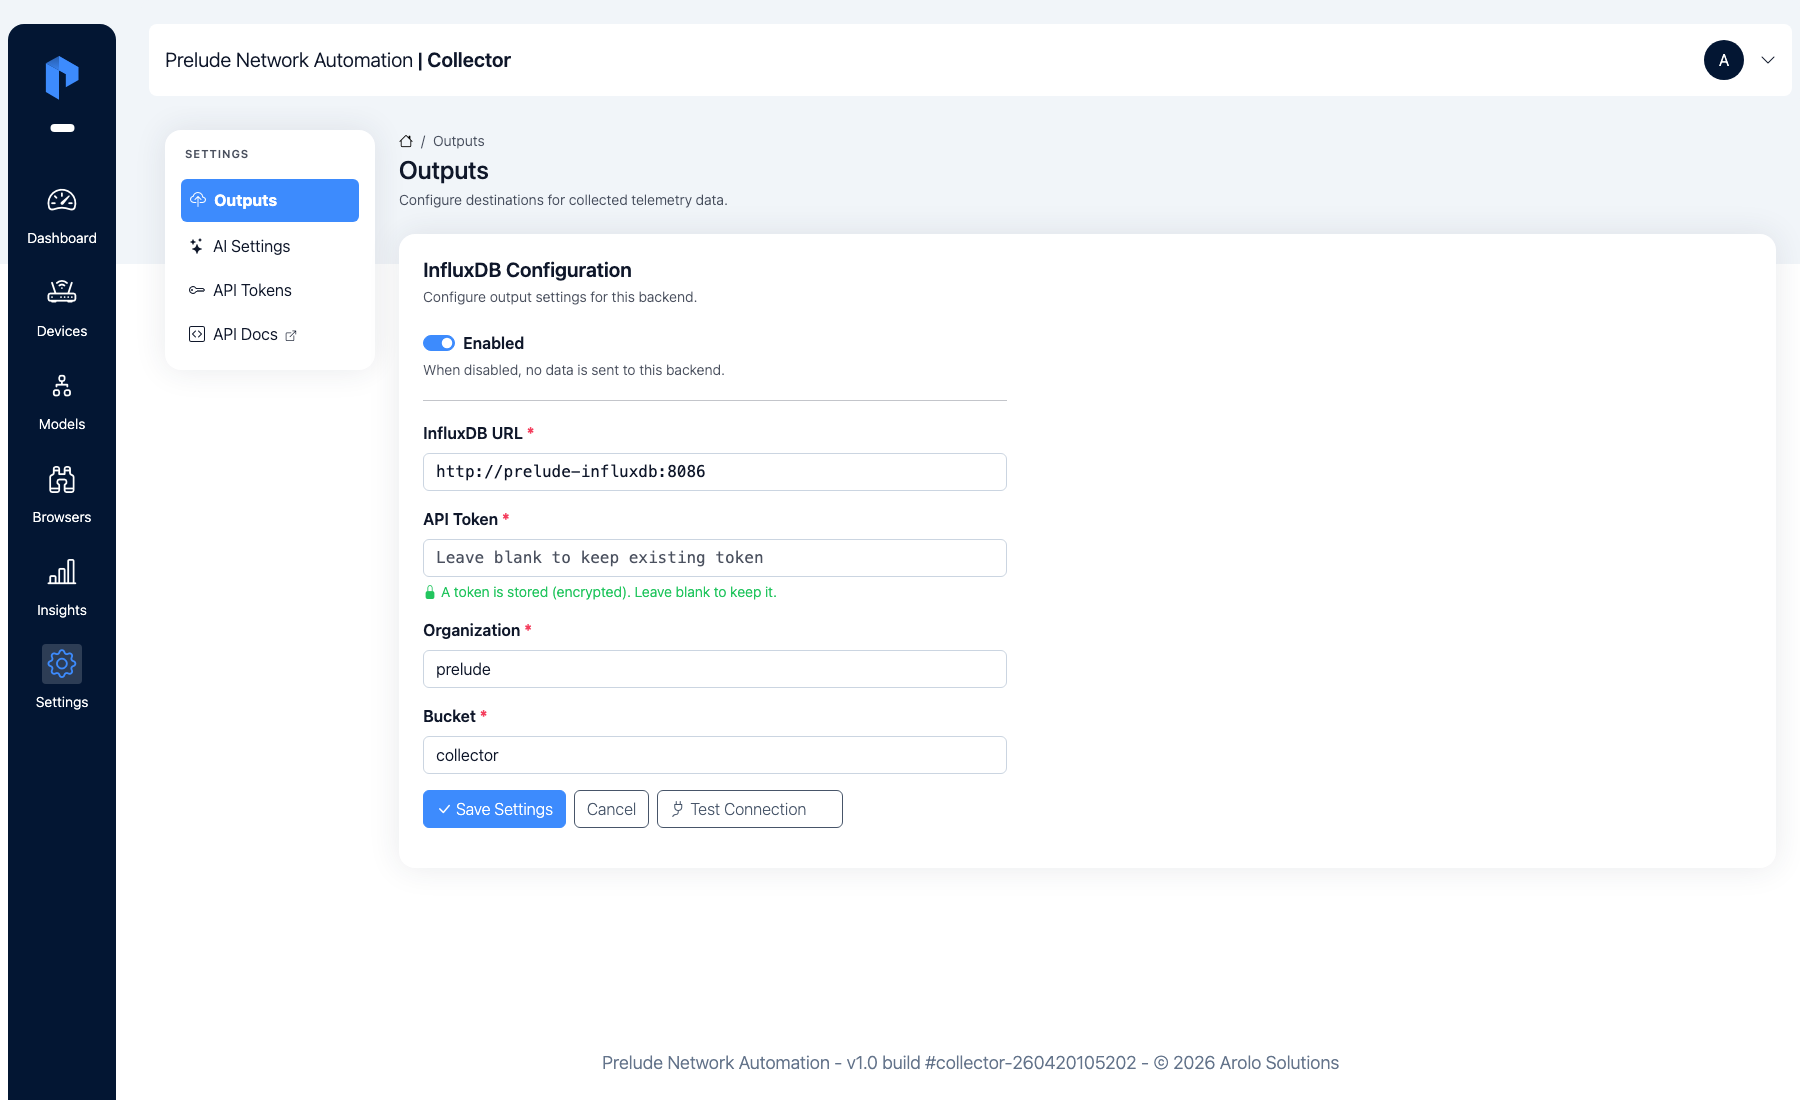Open the Dashboard gauge icon
Screen dimensions: 1800x1100
point(62,200)
